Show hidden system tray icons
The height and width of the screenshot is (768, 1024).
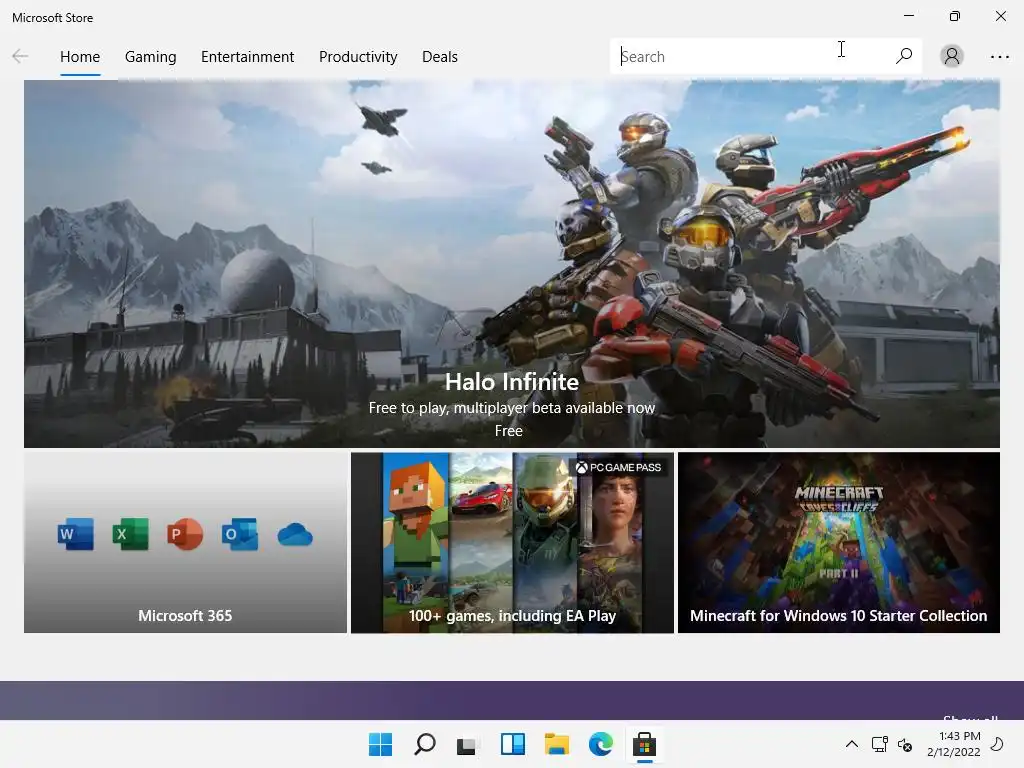click(852, 744)
